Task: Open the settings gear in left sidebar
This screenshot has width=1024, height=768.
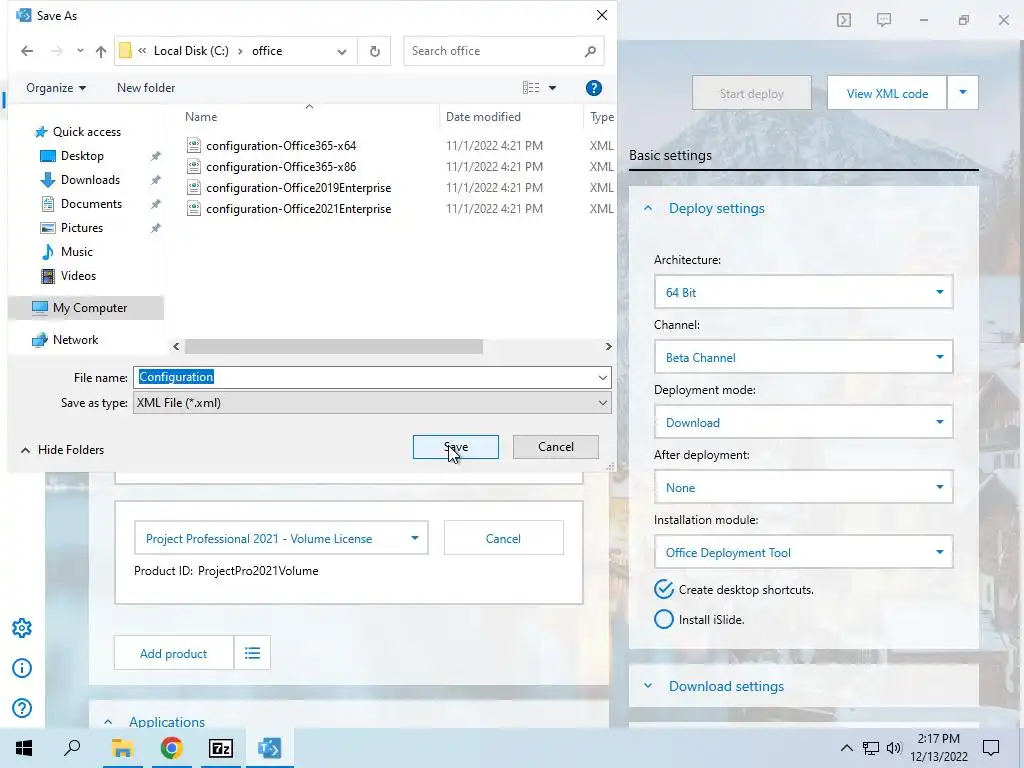Action: pos(22,628)
